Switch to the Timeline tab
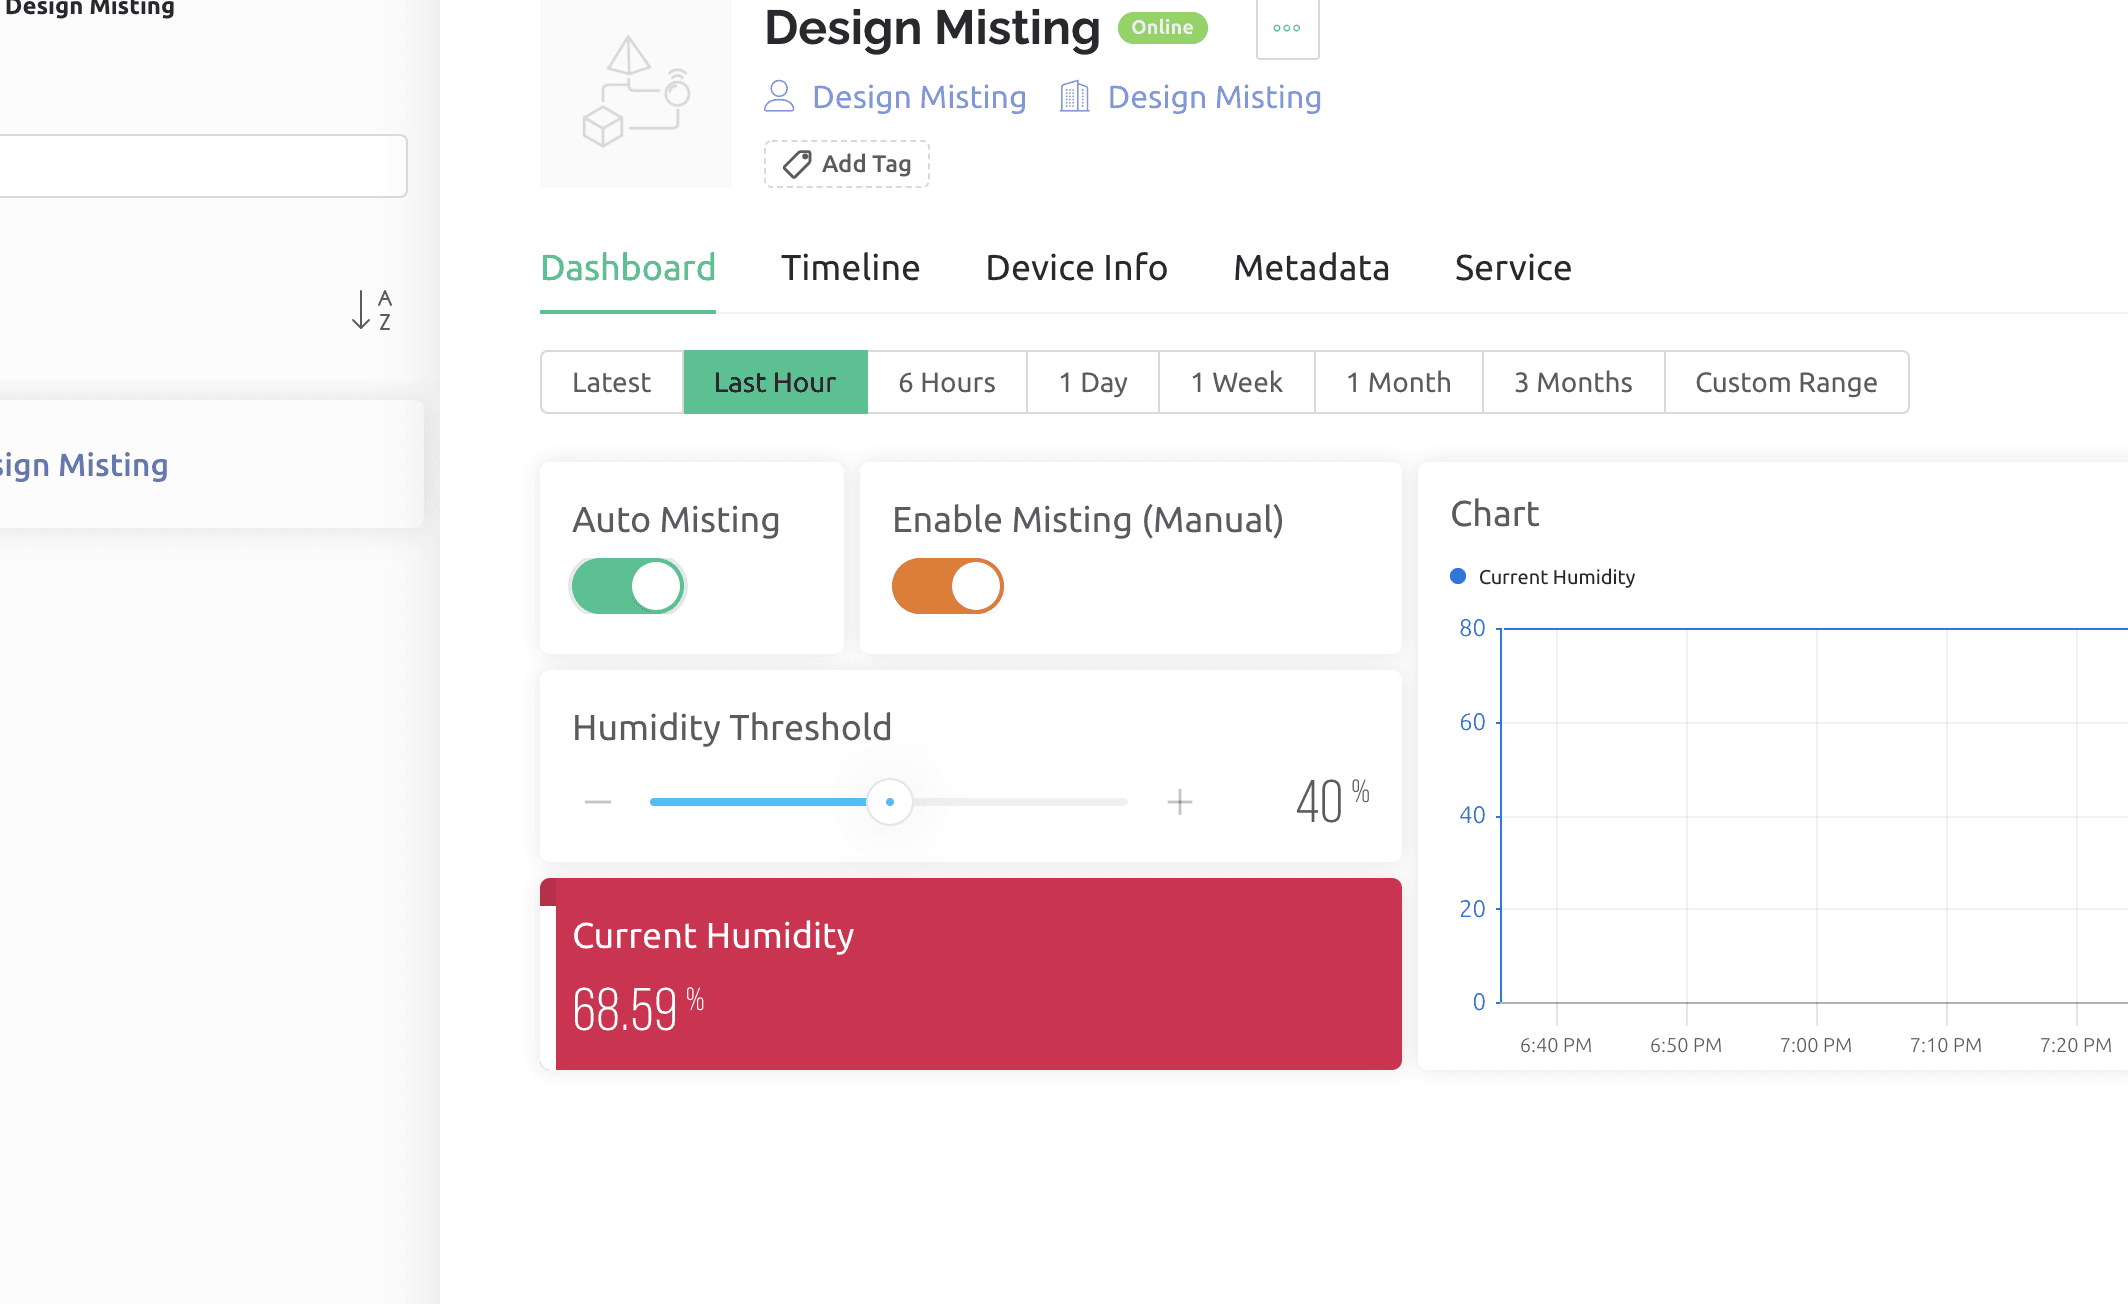The width and height of the screenshot is (2128, 1304). (x=850, y=268)
